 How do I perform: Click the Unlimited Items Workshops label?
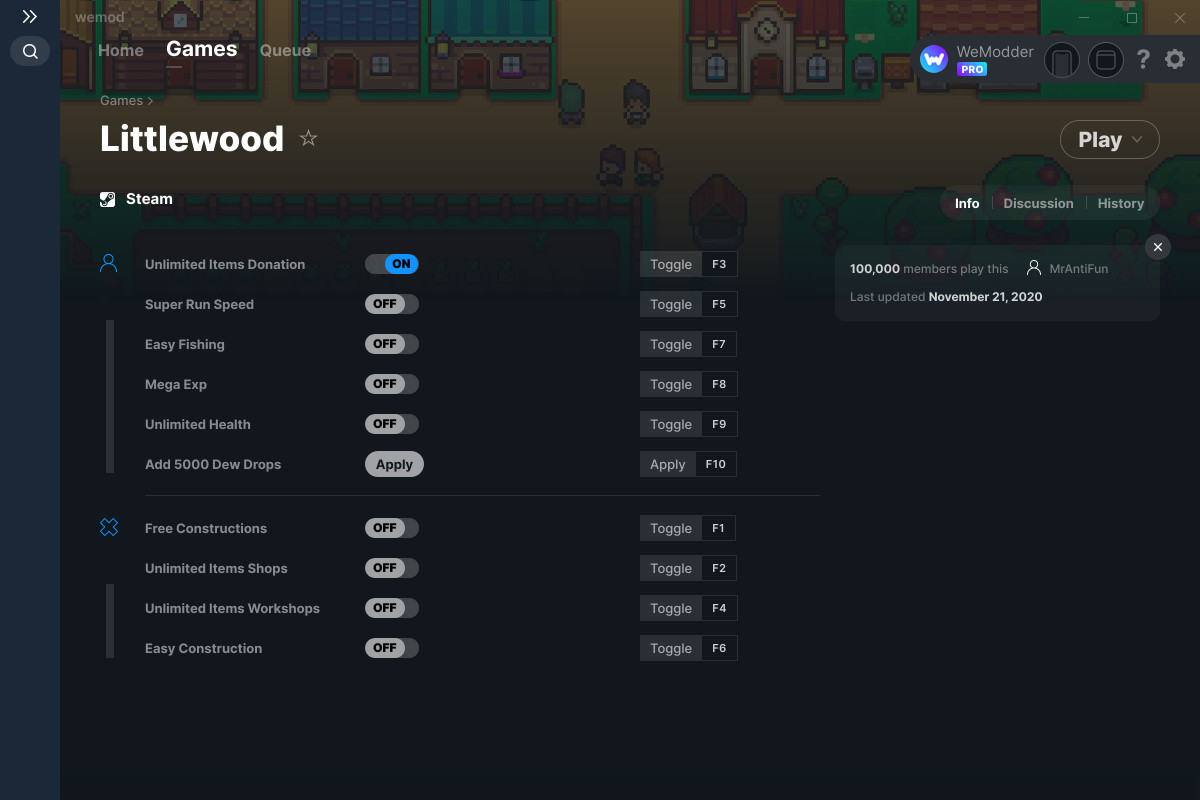click(232, 608)
